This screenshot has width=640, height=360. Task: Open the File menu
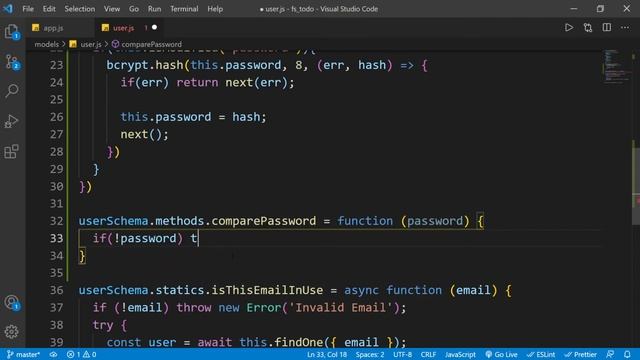coord(28,9)
